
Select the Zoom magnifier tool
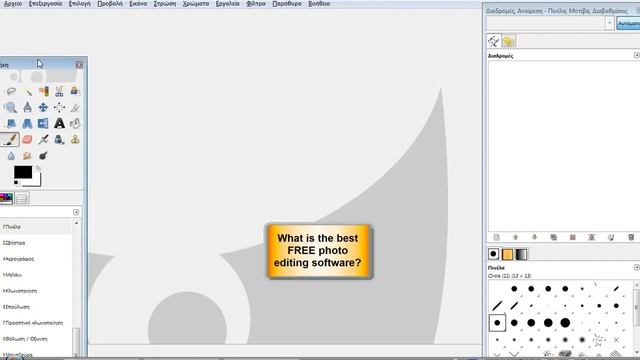point(11,107)
